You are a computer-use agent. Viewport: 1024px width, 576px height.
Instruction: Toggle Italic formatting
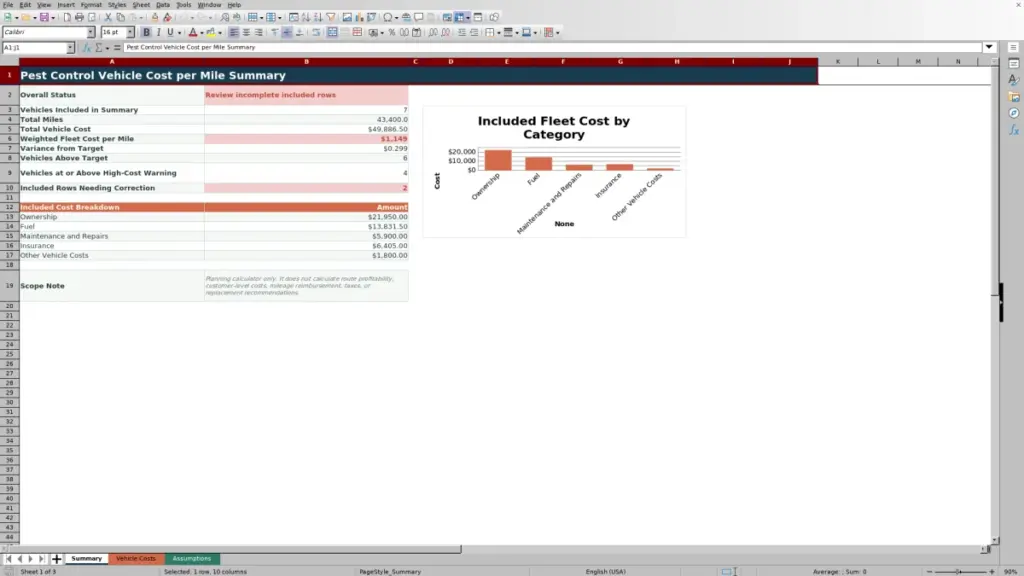158,32
